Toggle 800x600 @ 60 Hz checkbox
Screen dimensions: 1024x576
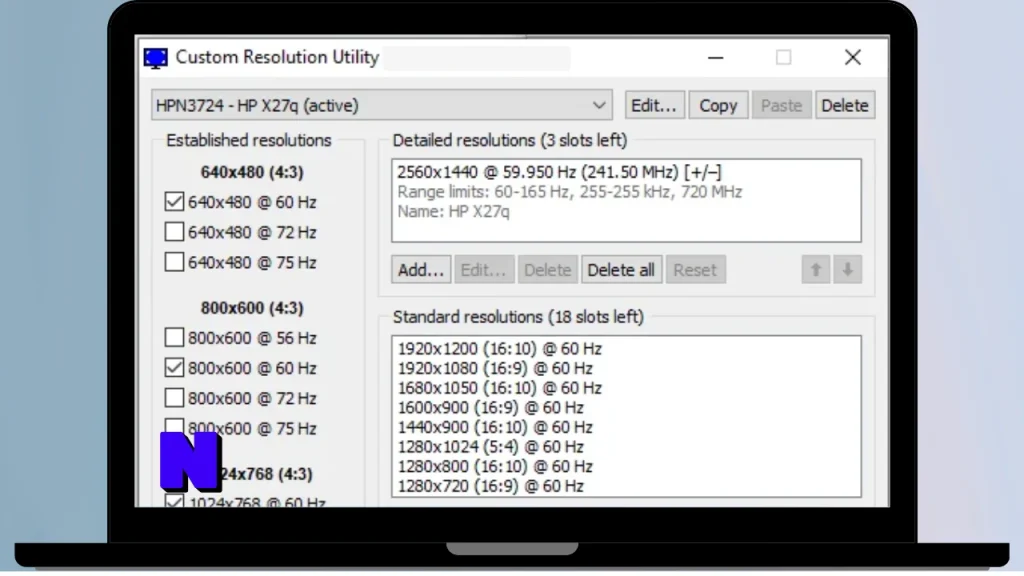174,368
